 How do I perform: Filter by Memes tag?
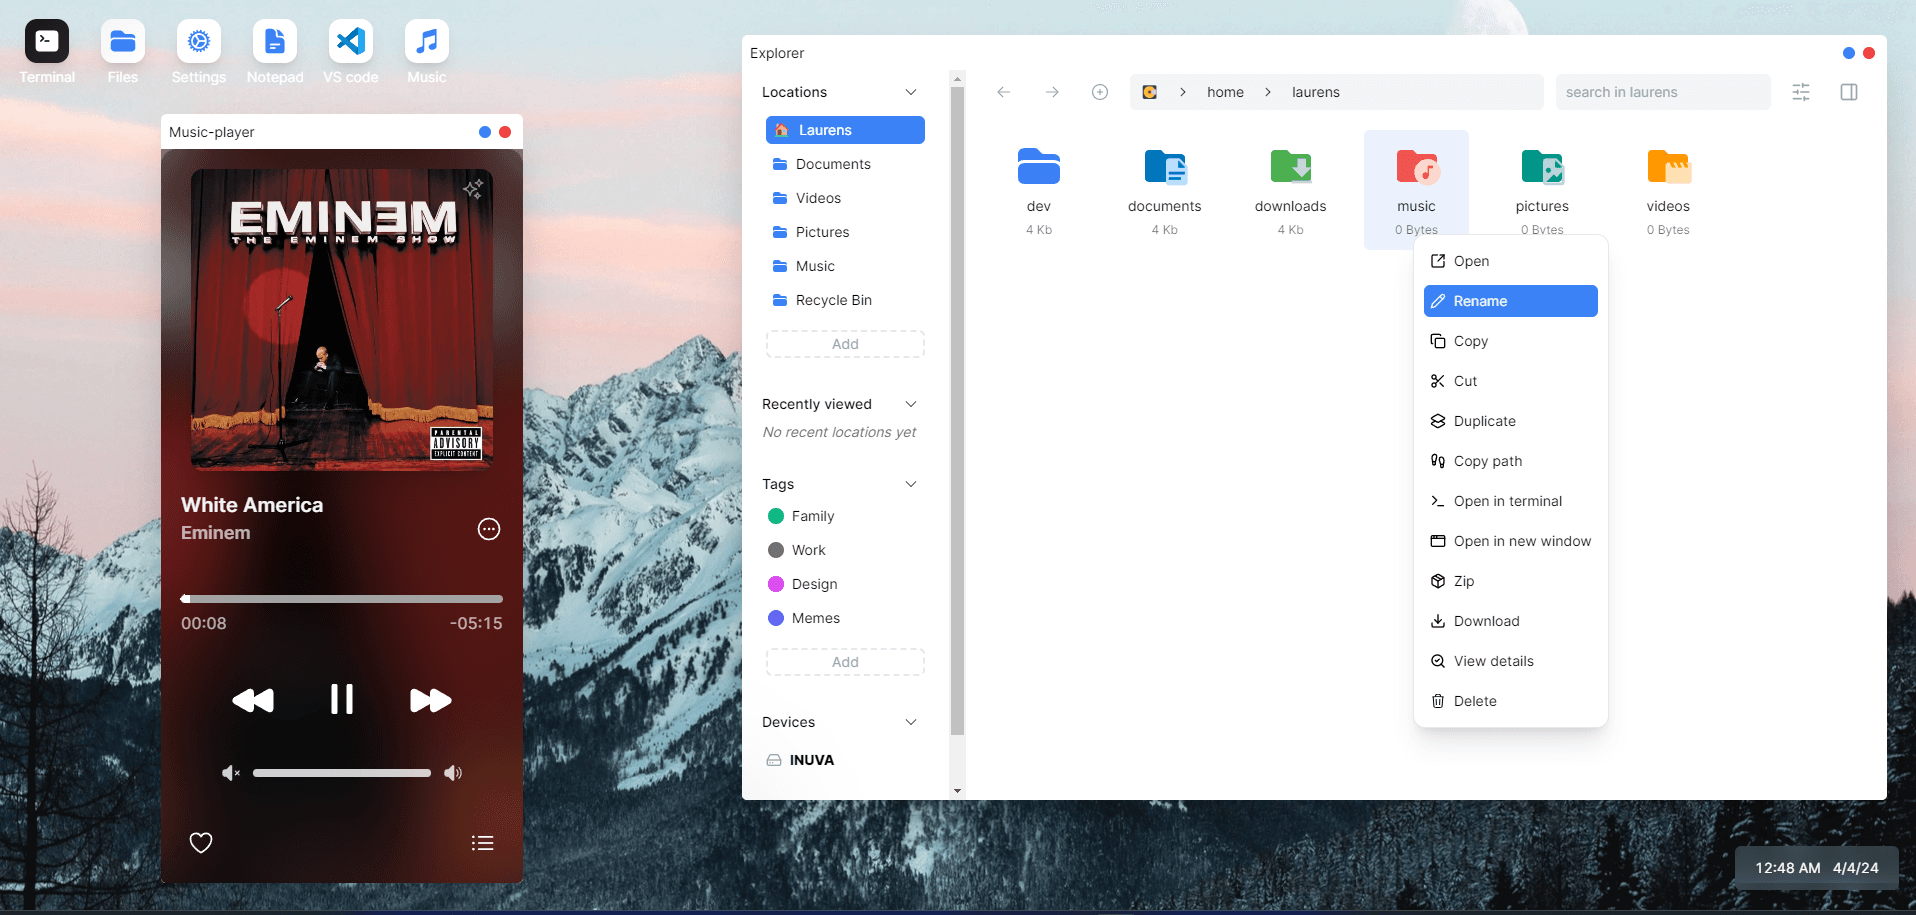[804, 618]
